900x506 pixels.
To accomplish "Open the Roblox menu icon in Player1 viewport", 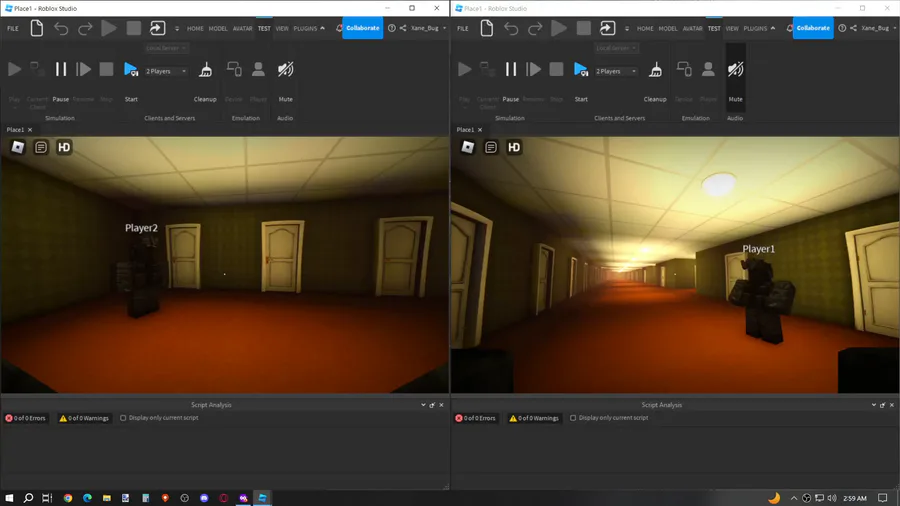I will click(x=468, y=147).
